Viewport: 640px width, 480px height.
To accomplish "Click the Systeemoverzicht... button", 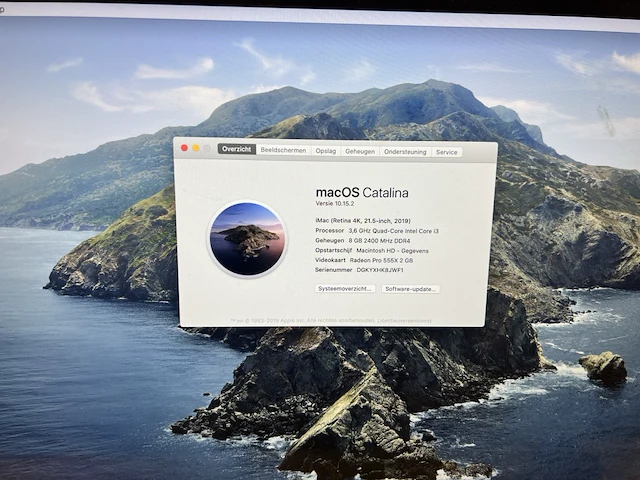I will point(345,289).
